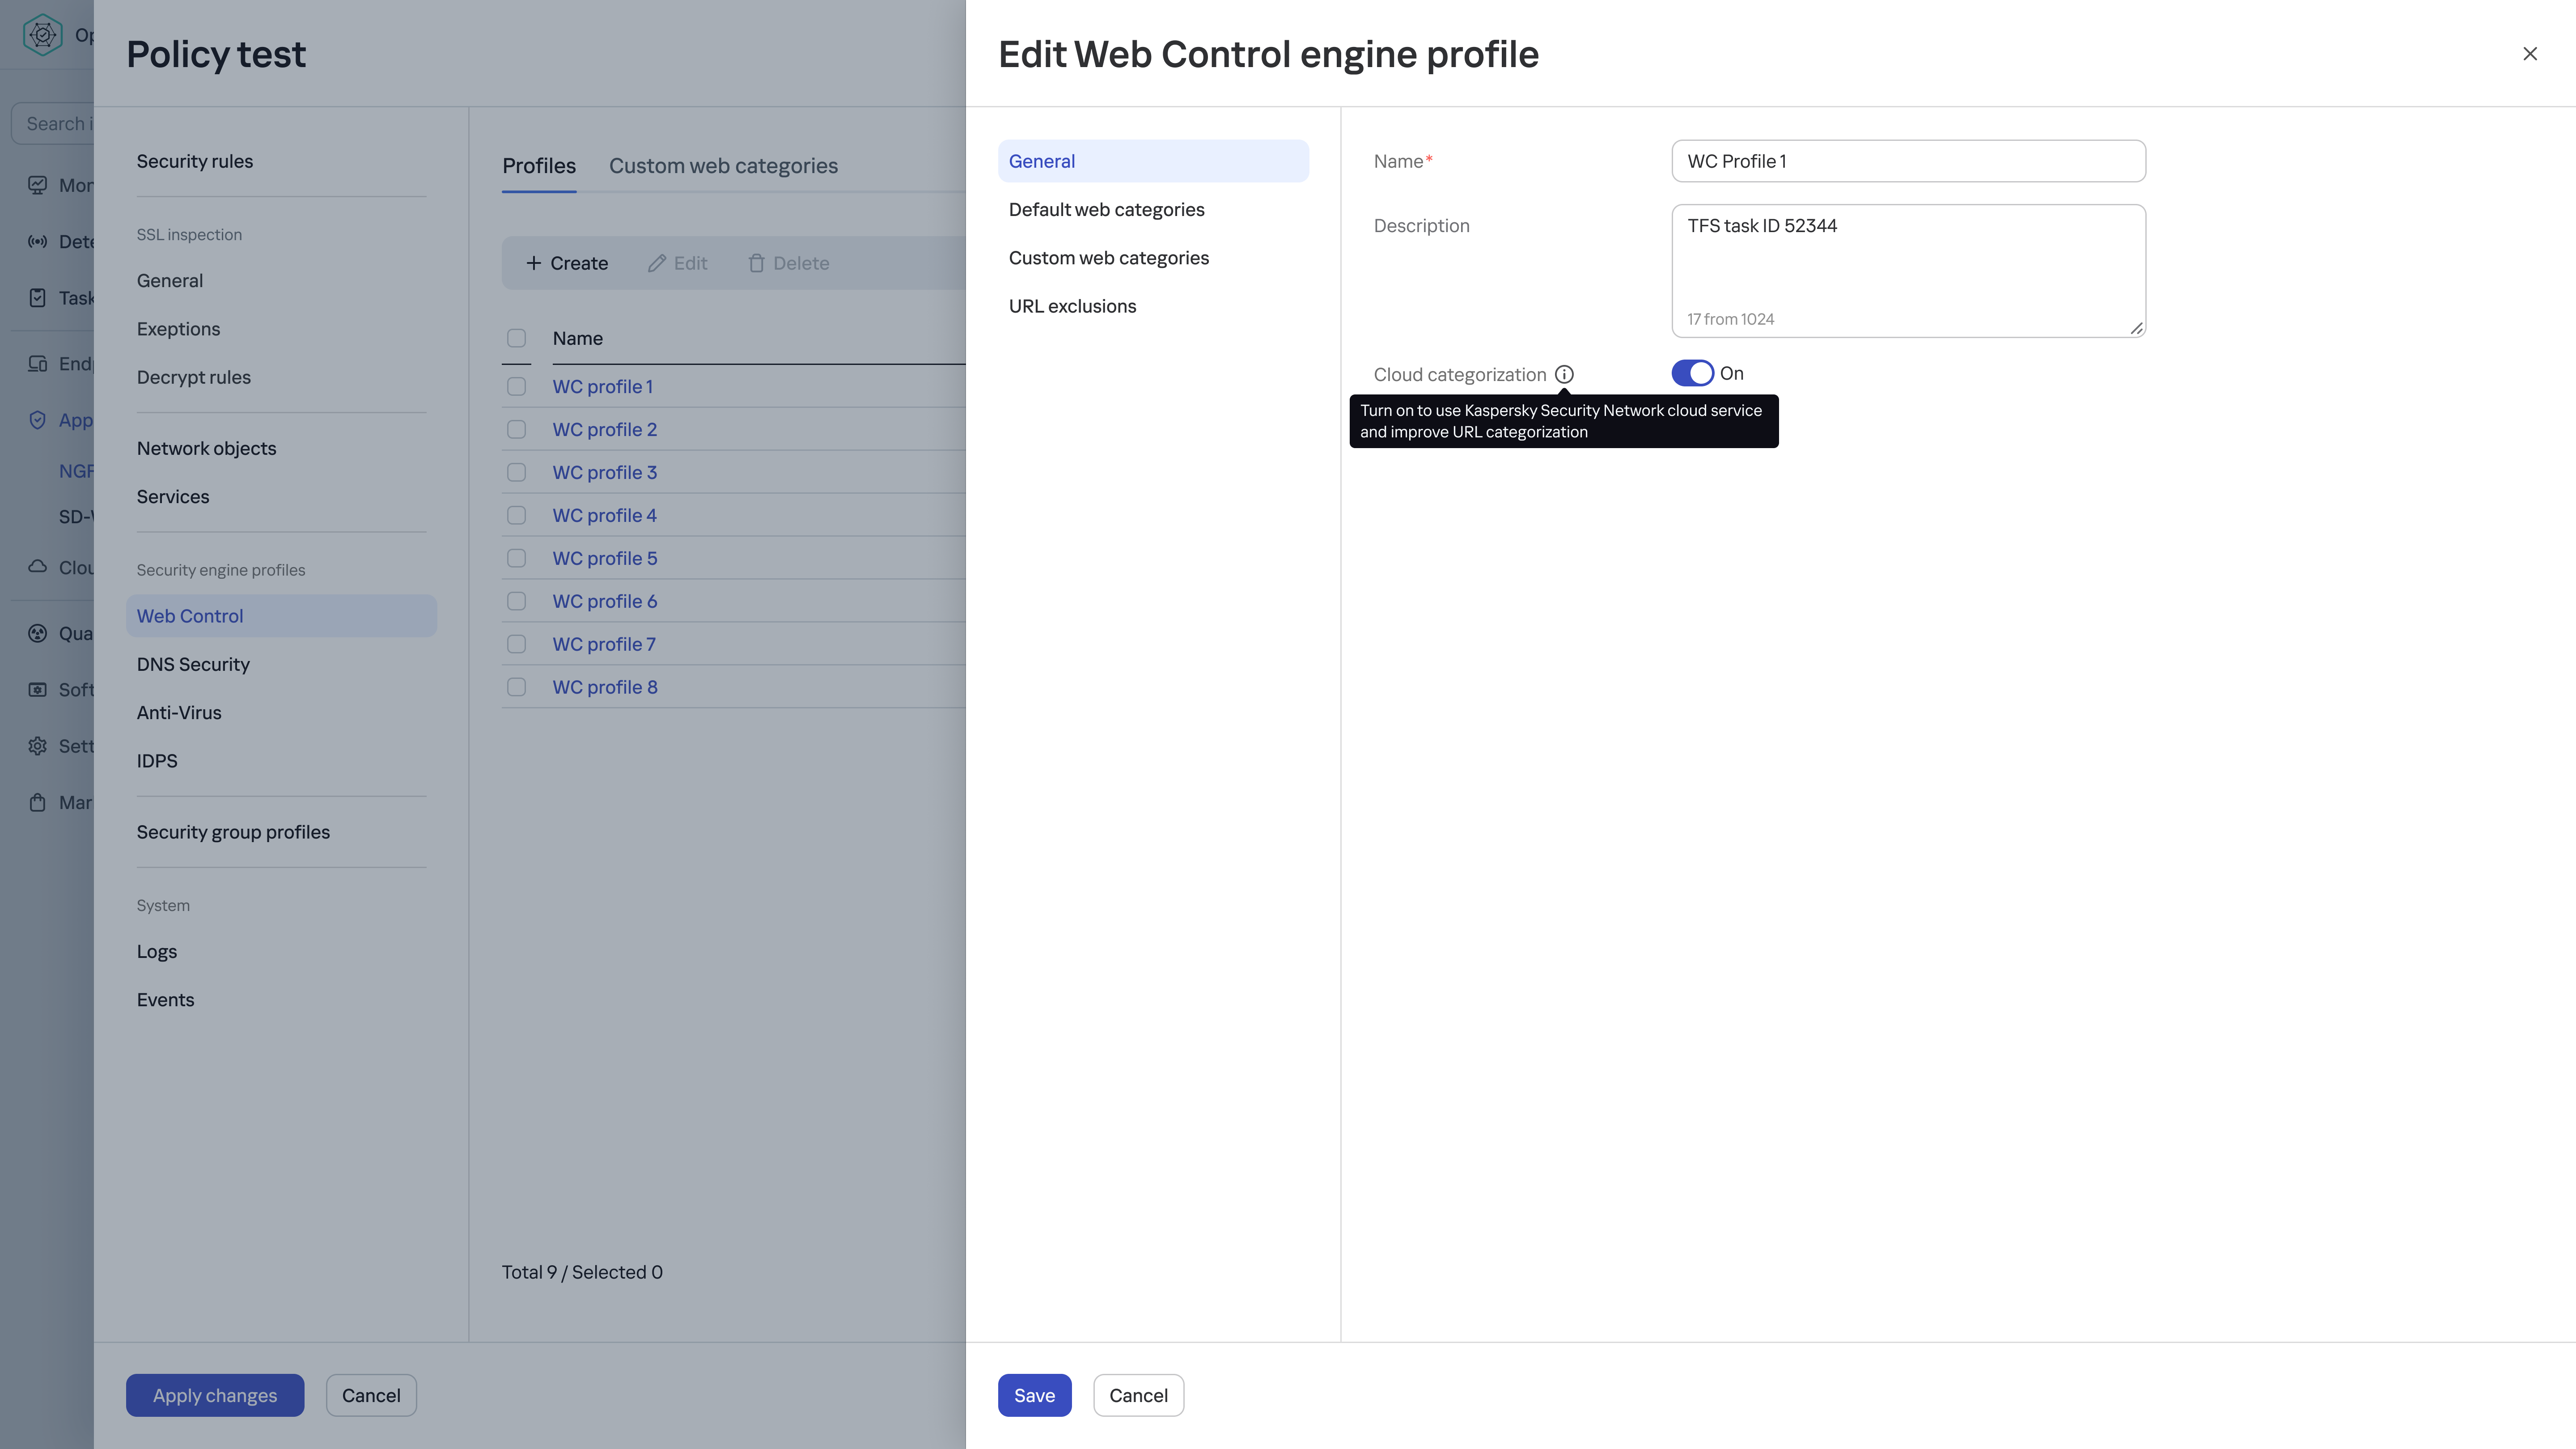The height and width of the screenshot is (1449, 2576).
Task: Open the WC profile 5 link
Action: [604, 558]
